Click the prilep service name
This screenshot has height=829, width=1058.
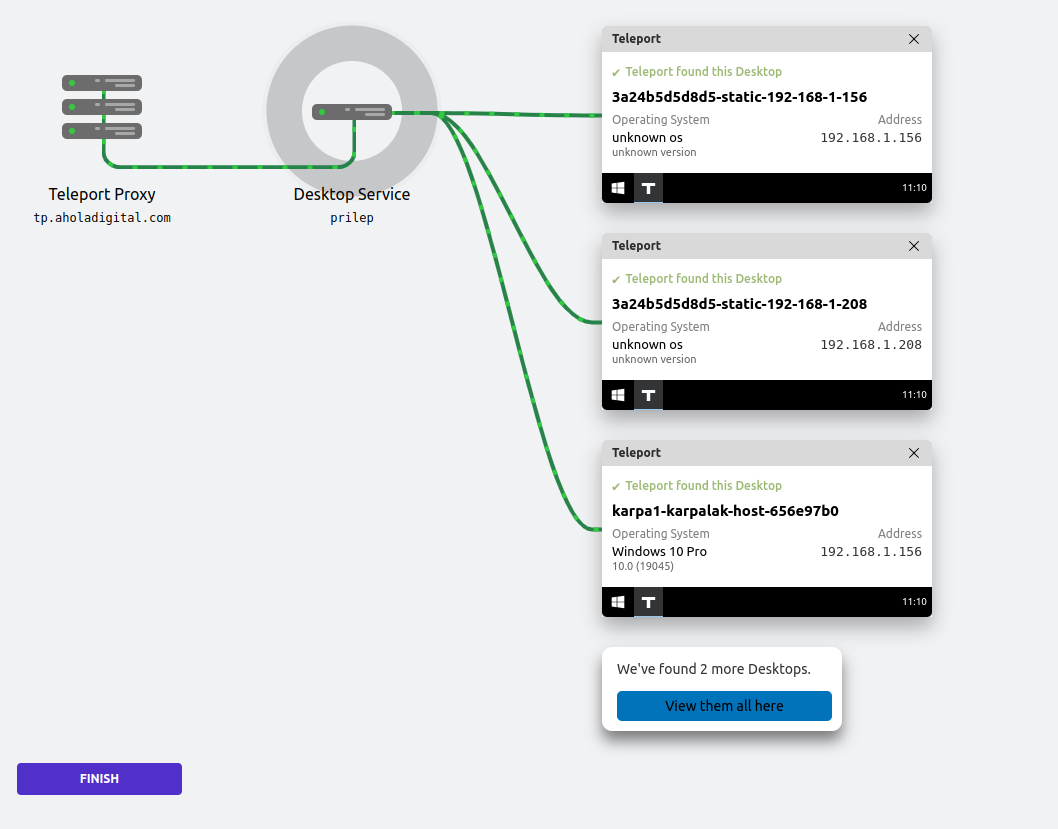coord(352,218)
